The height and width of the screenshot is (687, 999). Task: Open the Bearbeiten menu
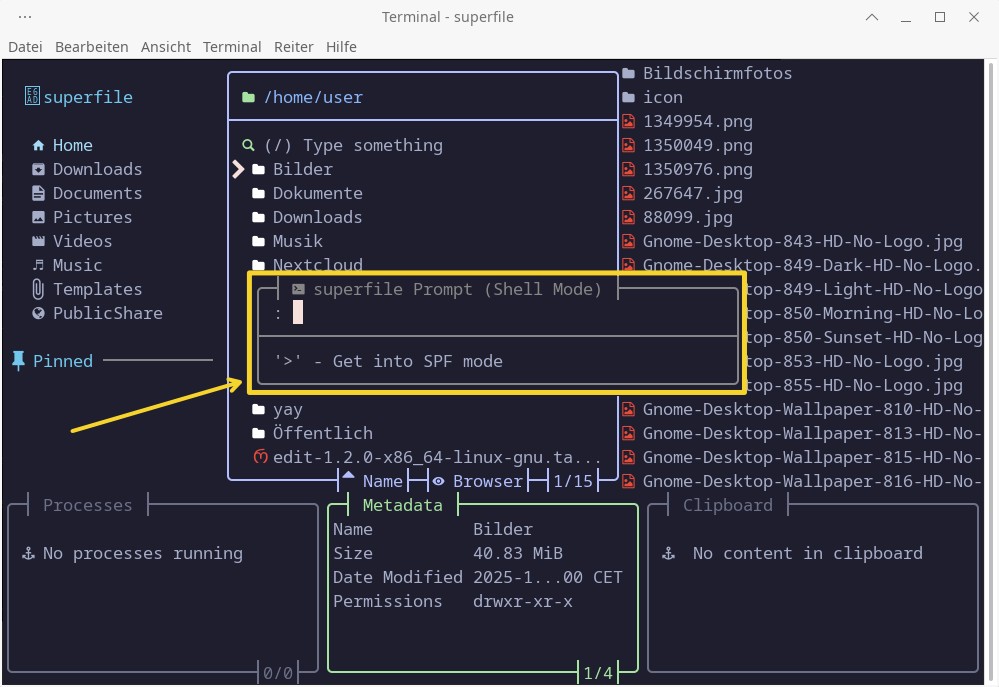tap(91, 47)
